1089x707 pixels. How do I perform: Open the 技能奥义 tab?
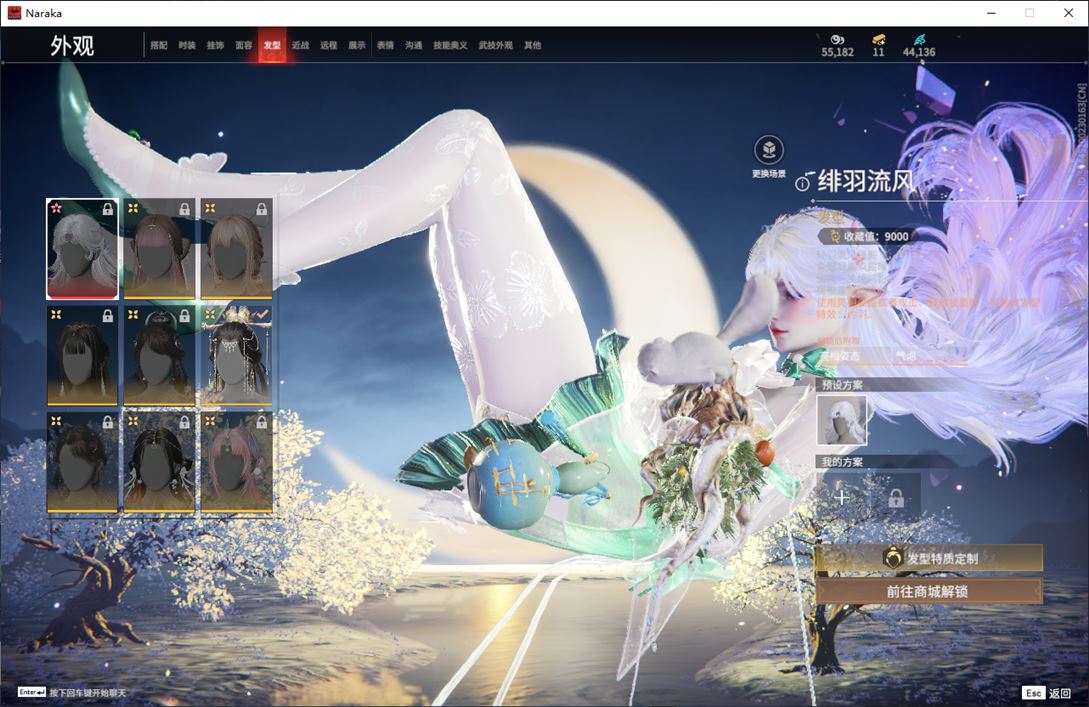click(x=450, y=45)
